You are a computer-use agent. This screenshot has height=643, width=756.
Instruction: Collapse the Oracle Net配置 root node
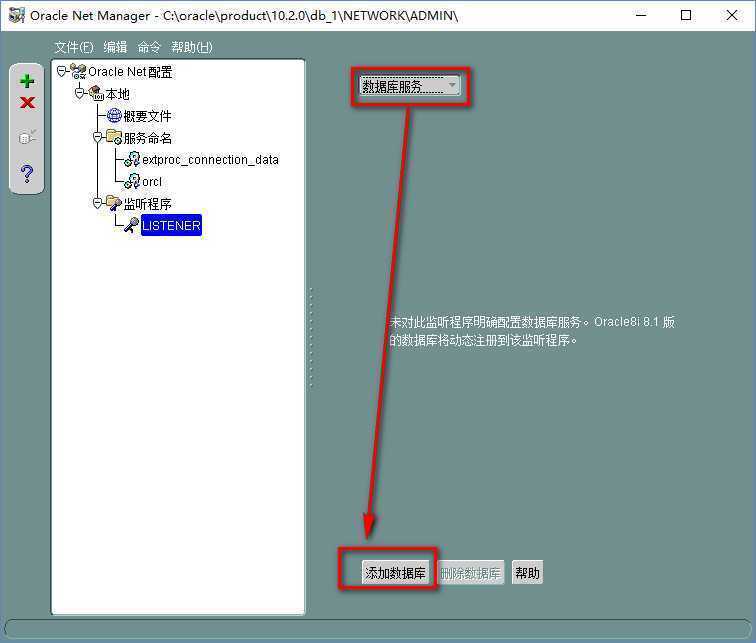tap(61, 71)
